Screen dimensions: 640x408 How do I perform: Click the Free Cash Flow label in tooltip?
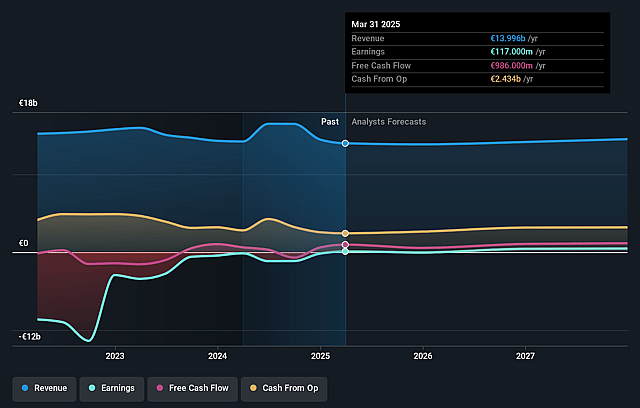[x=381, y=66]
